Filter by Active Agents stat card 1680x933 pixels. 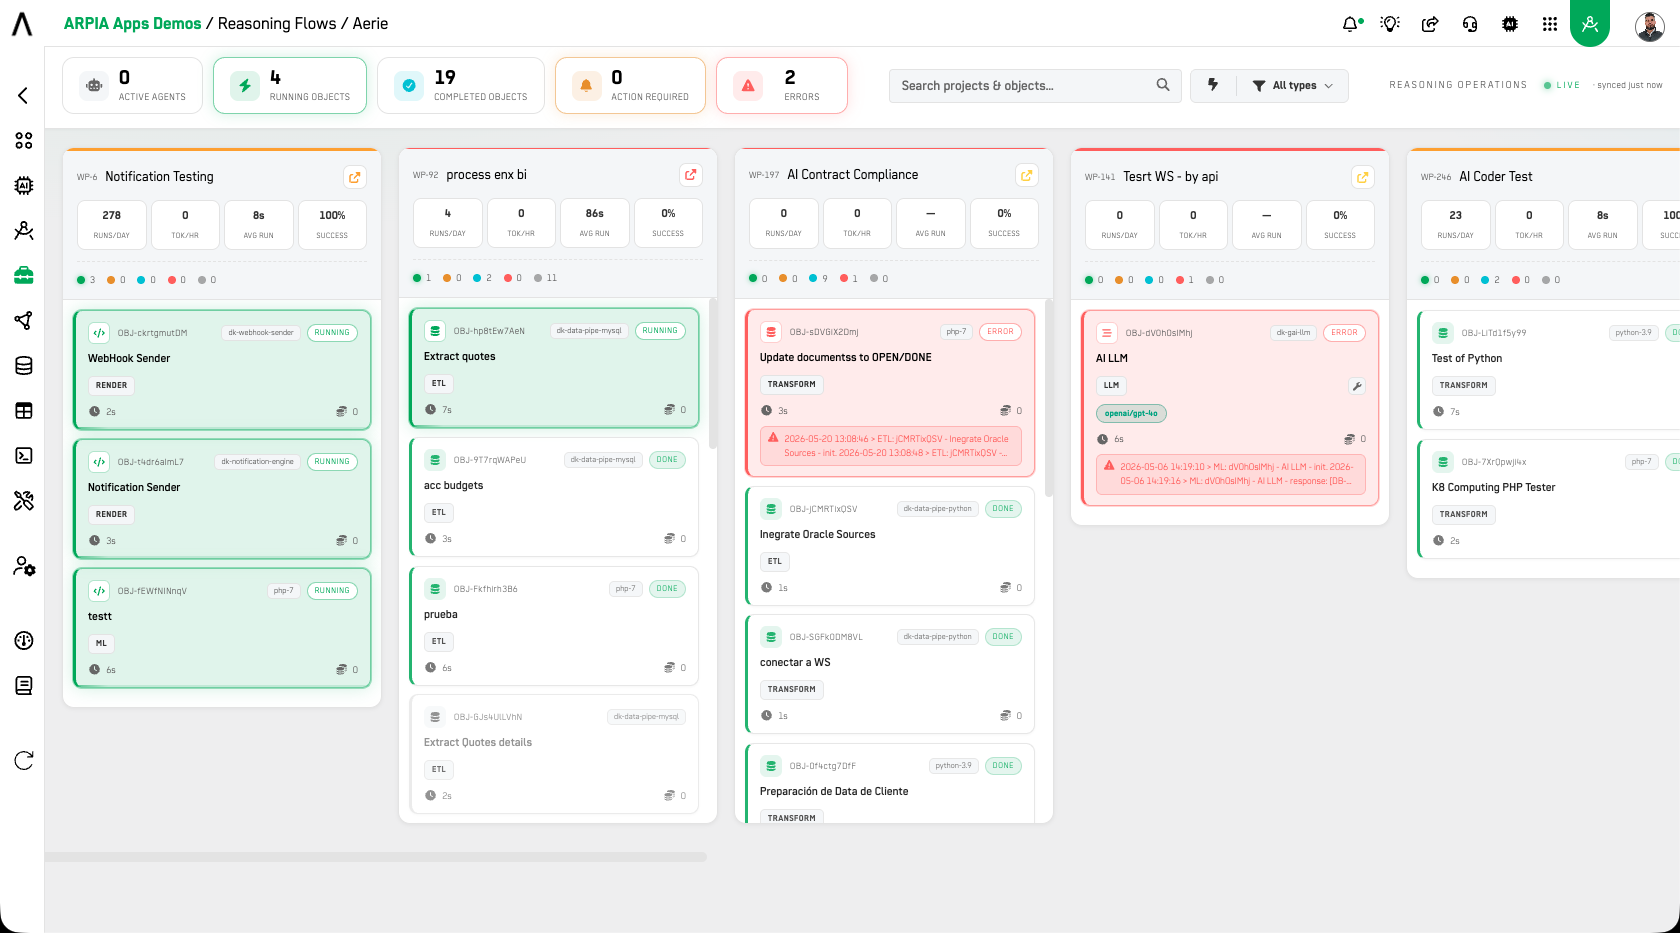(132, 85)
